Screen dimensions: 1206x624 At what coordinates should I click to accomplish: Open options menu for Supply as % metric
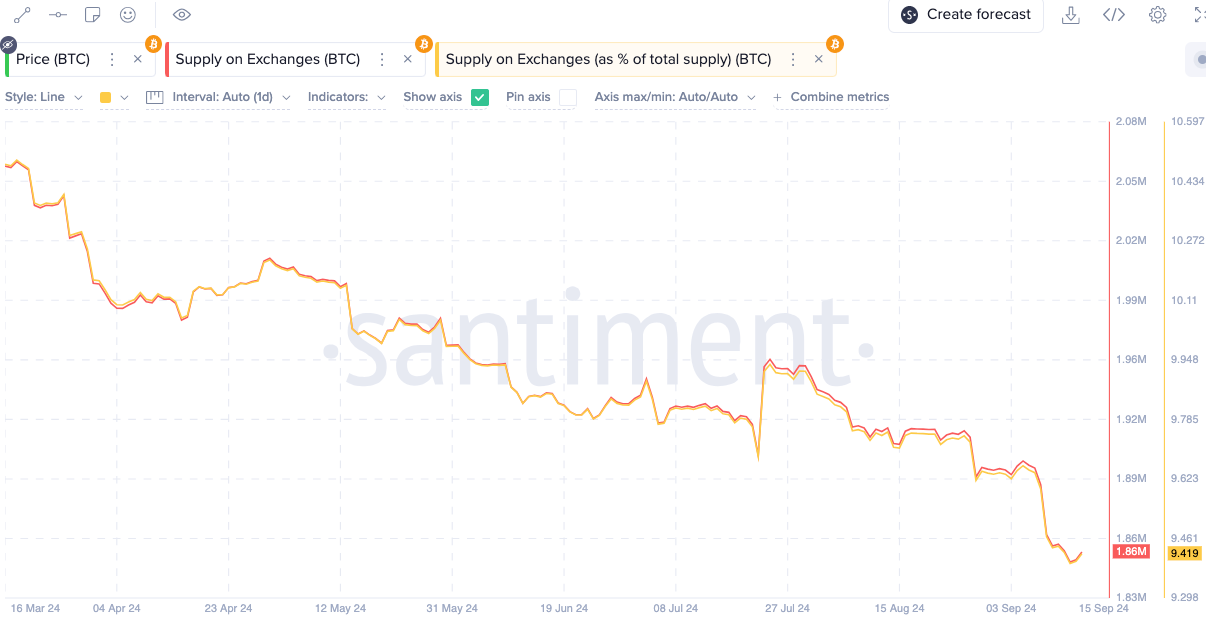coord(792,59)
